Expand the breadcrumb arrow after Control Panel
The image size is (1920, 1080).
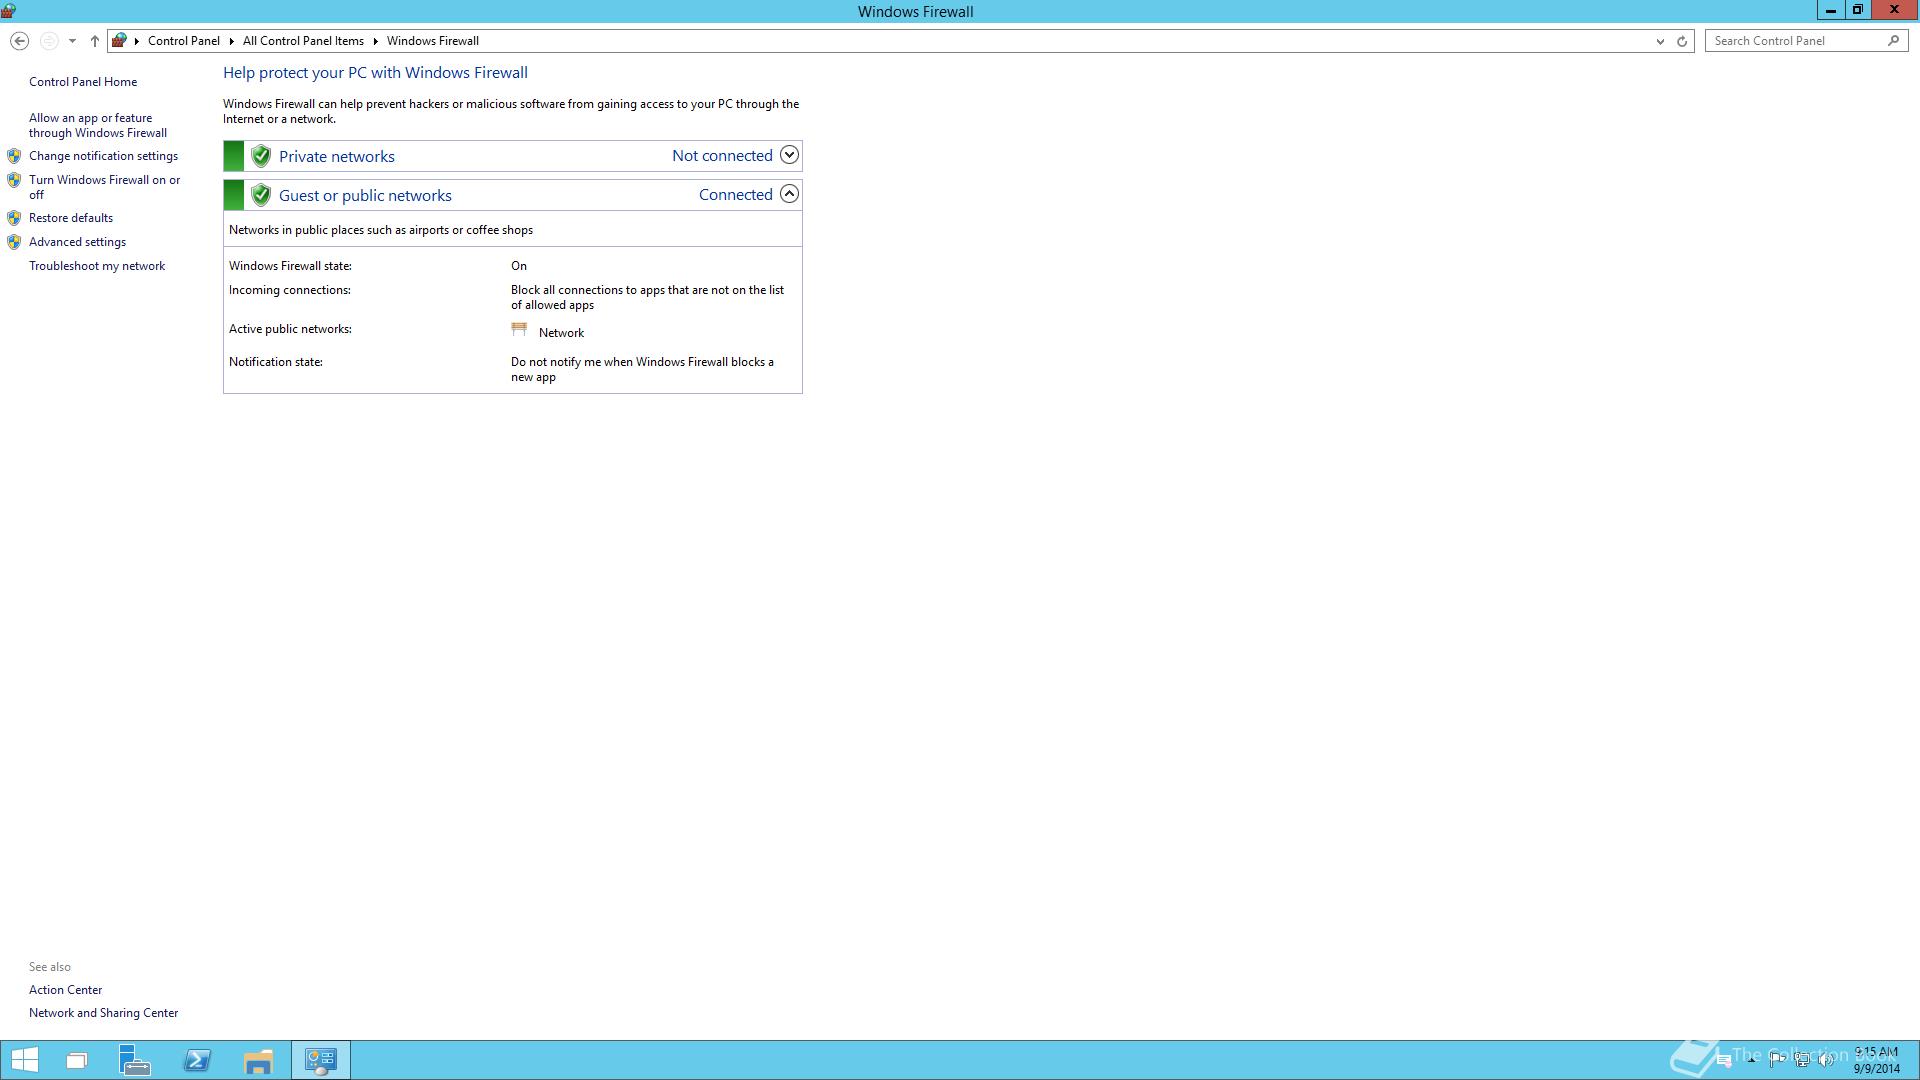(x=231, y=41)
